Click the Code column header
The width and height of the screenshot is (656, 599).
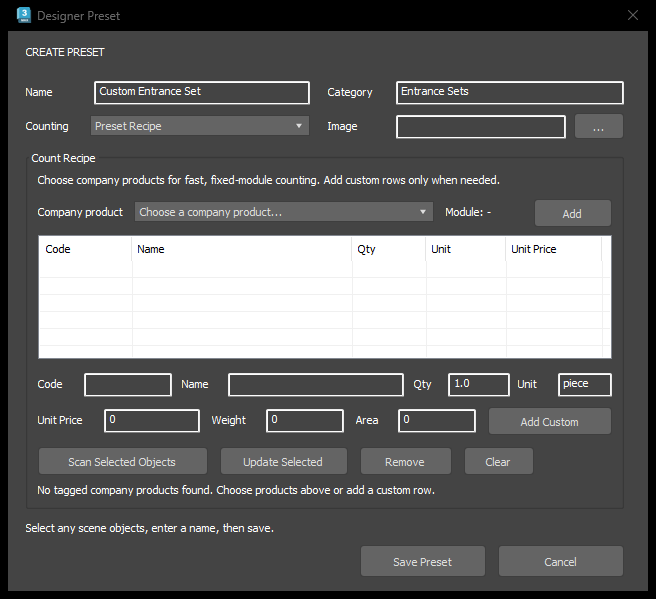click(85, 249)
